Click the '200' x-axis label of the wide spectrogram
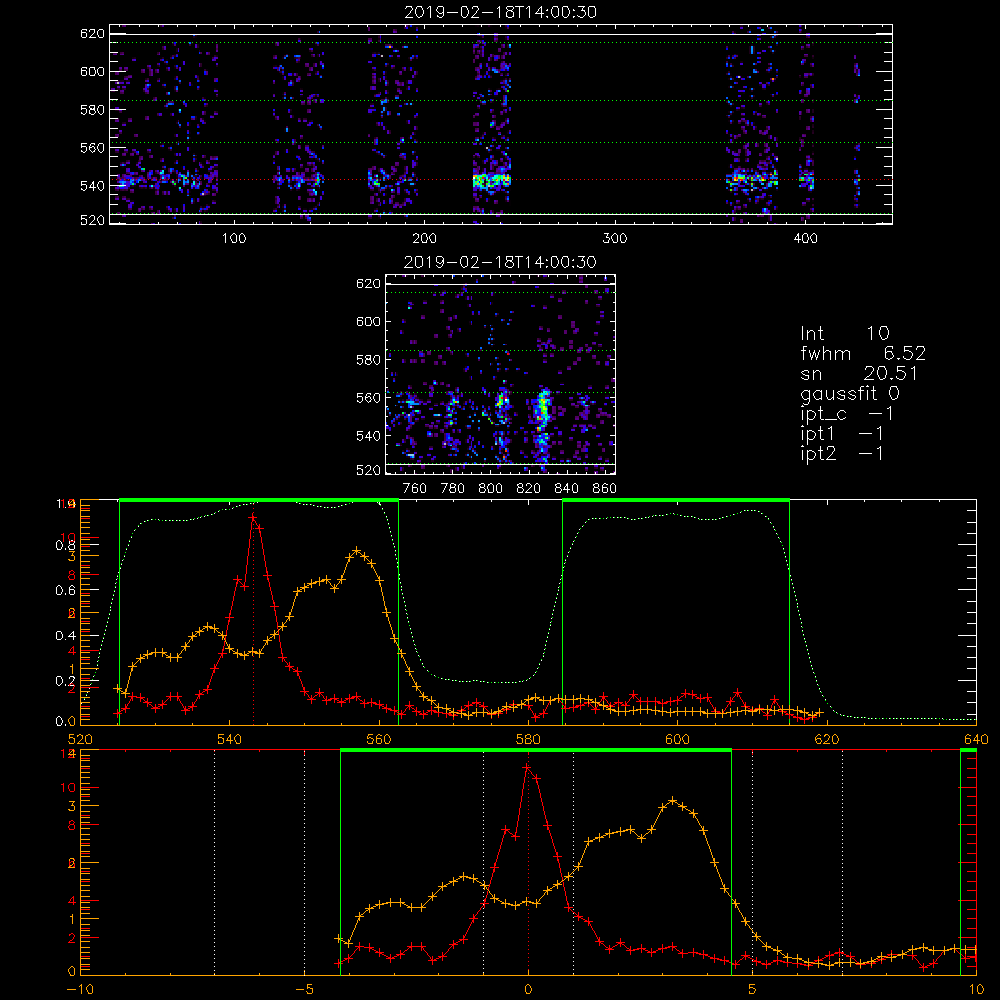 [x=424, y=239]
